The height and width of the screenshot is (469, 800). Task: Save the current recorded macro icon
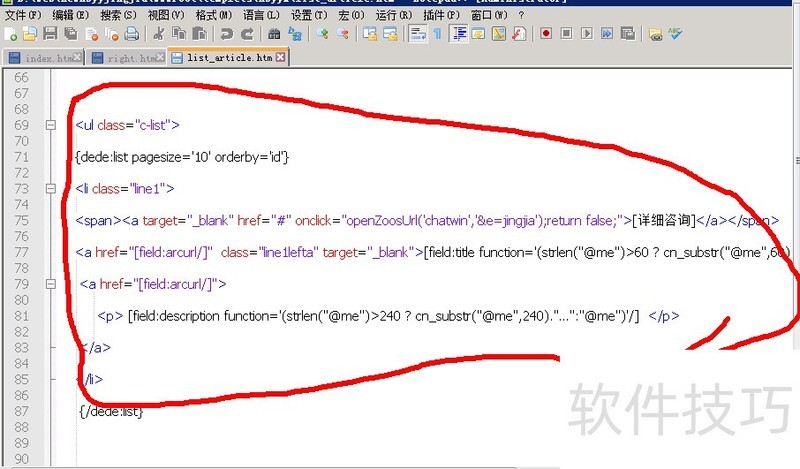pos(628,34)
